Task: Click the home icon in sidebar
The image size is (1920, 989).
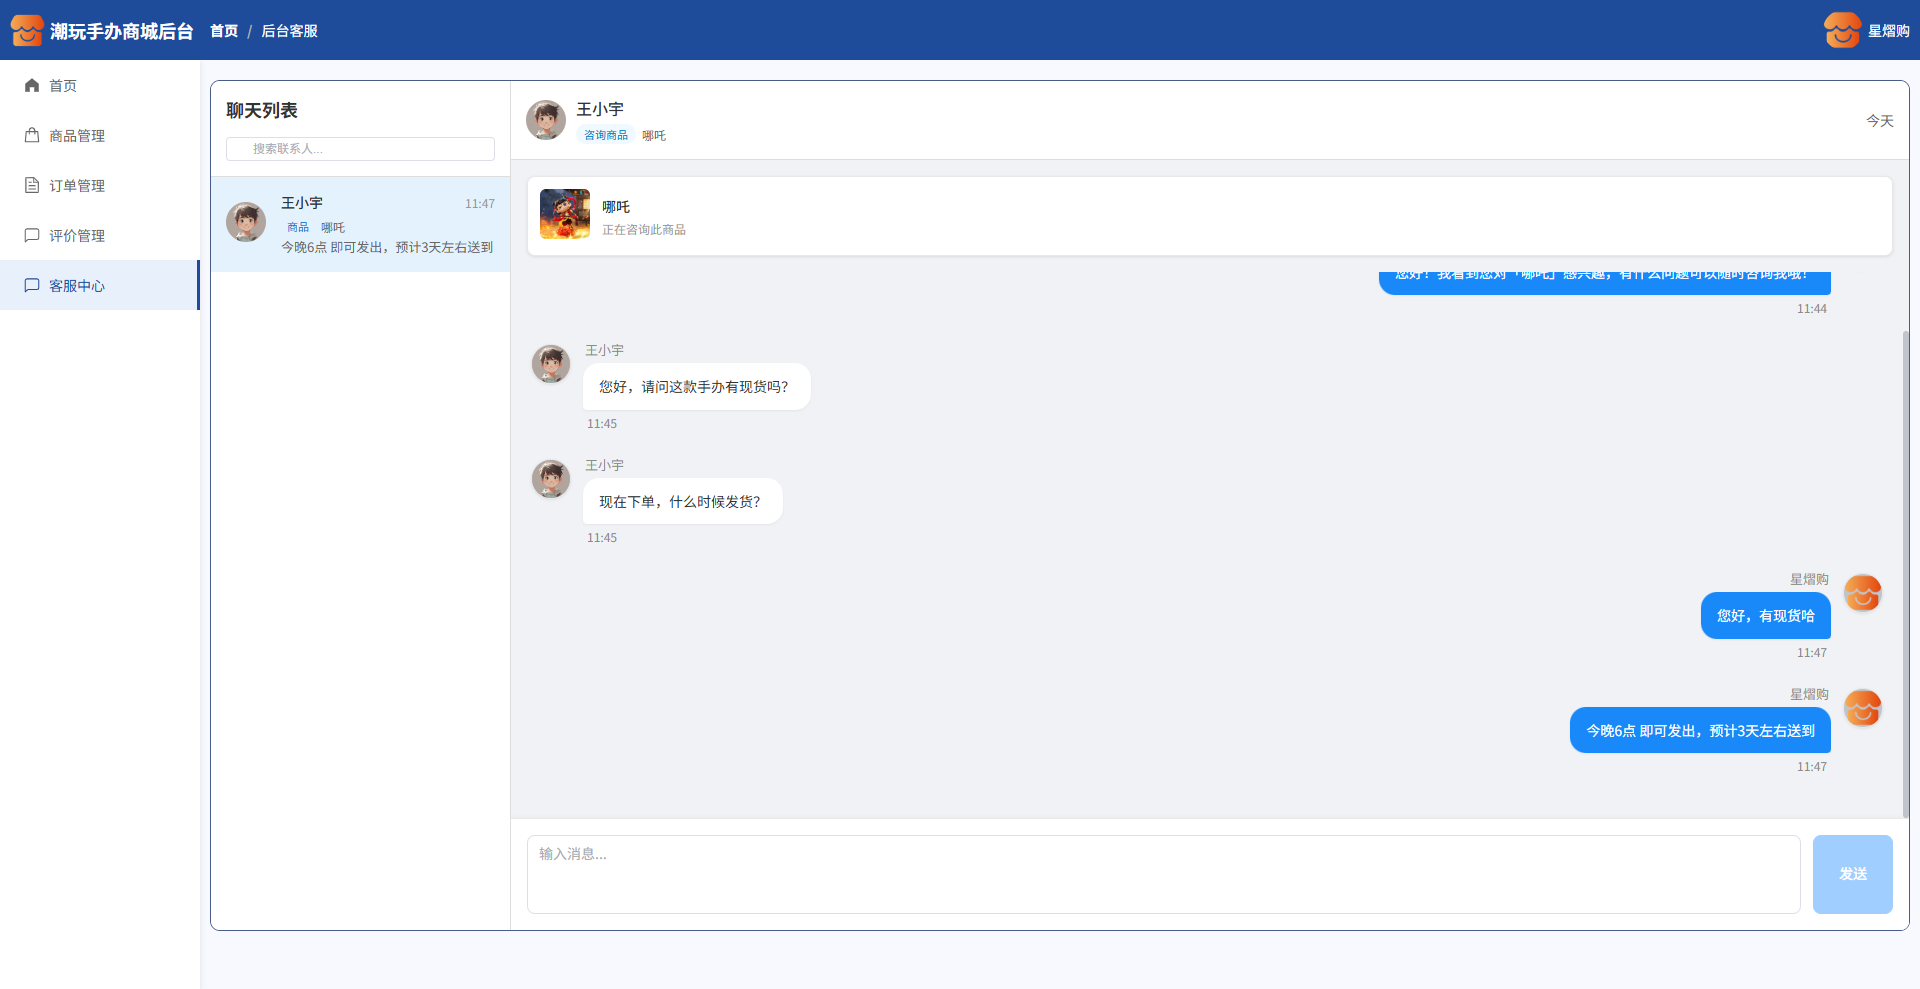Action: tap(32, 86)
